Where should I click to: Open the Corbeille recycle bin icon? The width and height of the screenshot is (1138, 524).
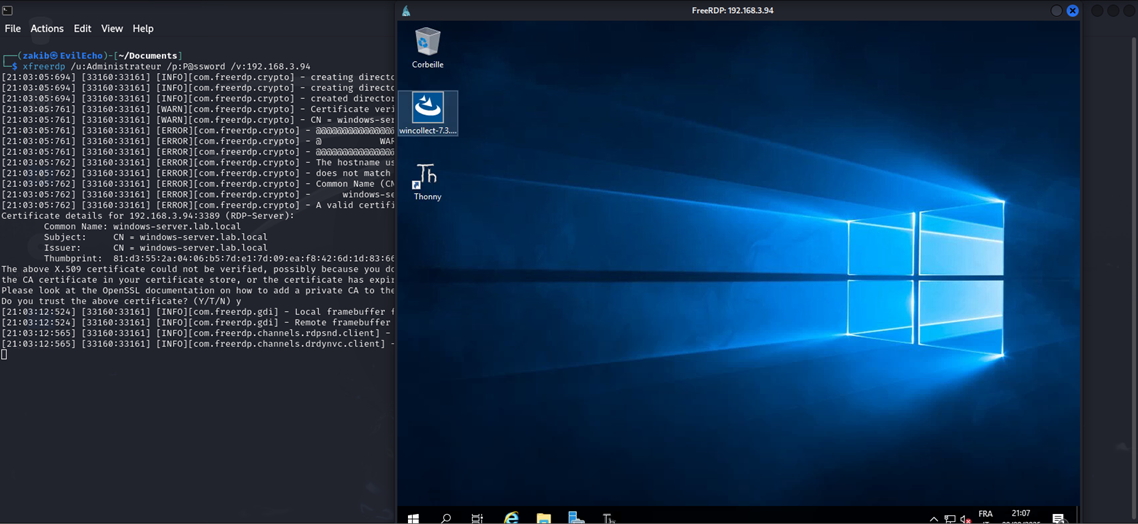pyautogui.click(x=427, y=48)
